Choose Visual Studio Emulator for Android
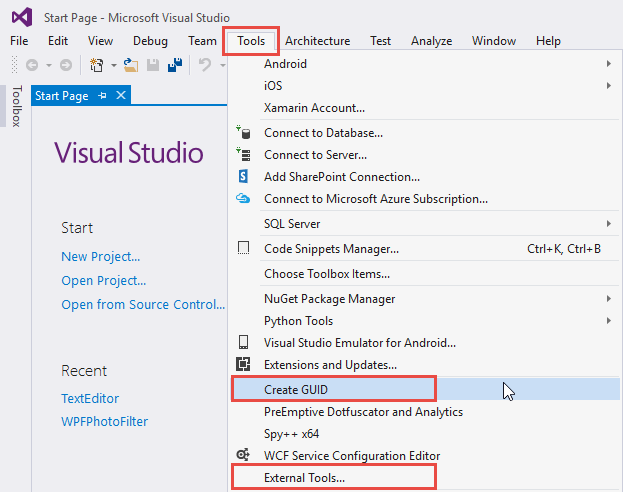 pyautogui.click(x=426, y=343)
